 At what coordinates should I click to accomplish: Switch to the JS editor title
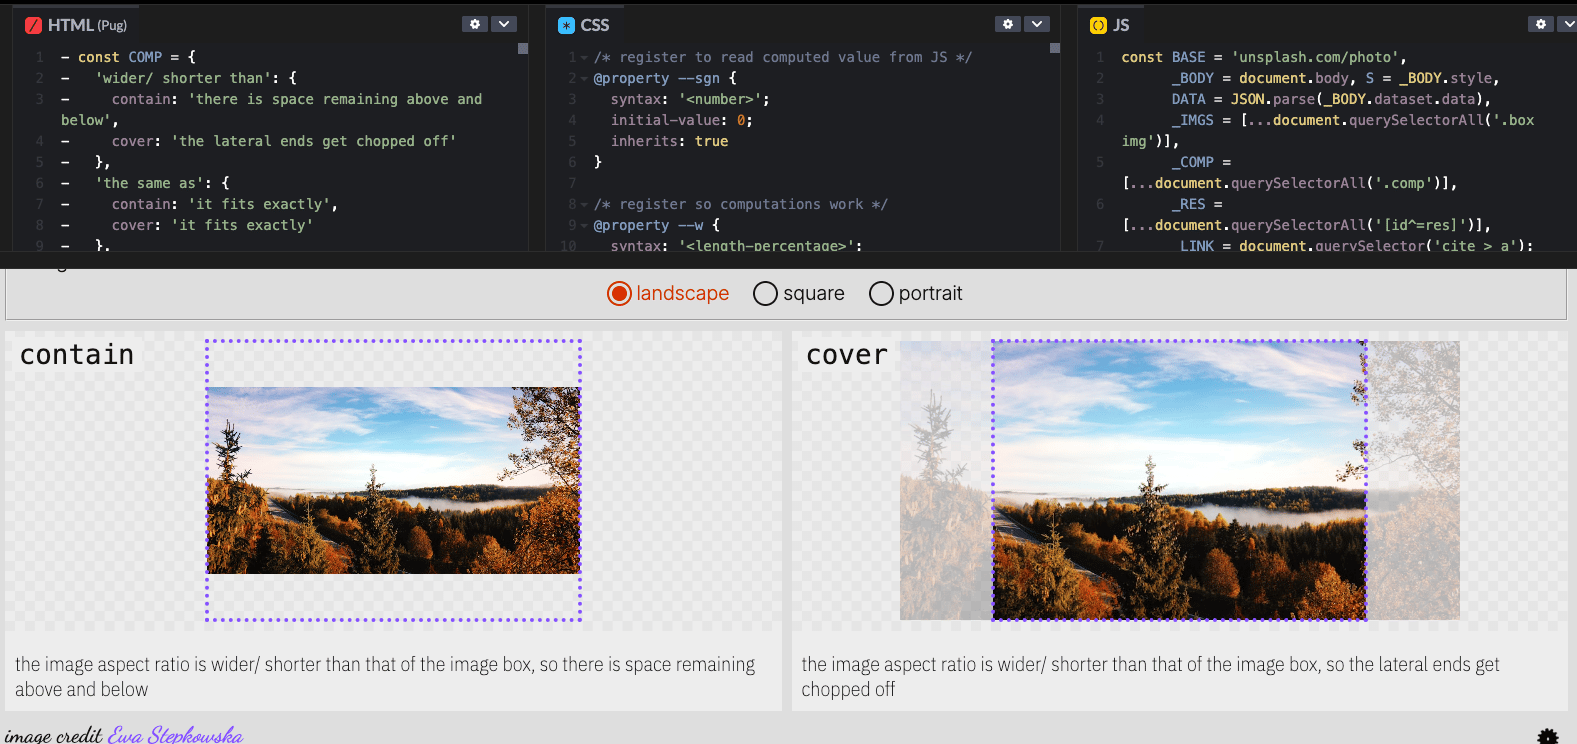(1121, 26)
